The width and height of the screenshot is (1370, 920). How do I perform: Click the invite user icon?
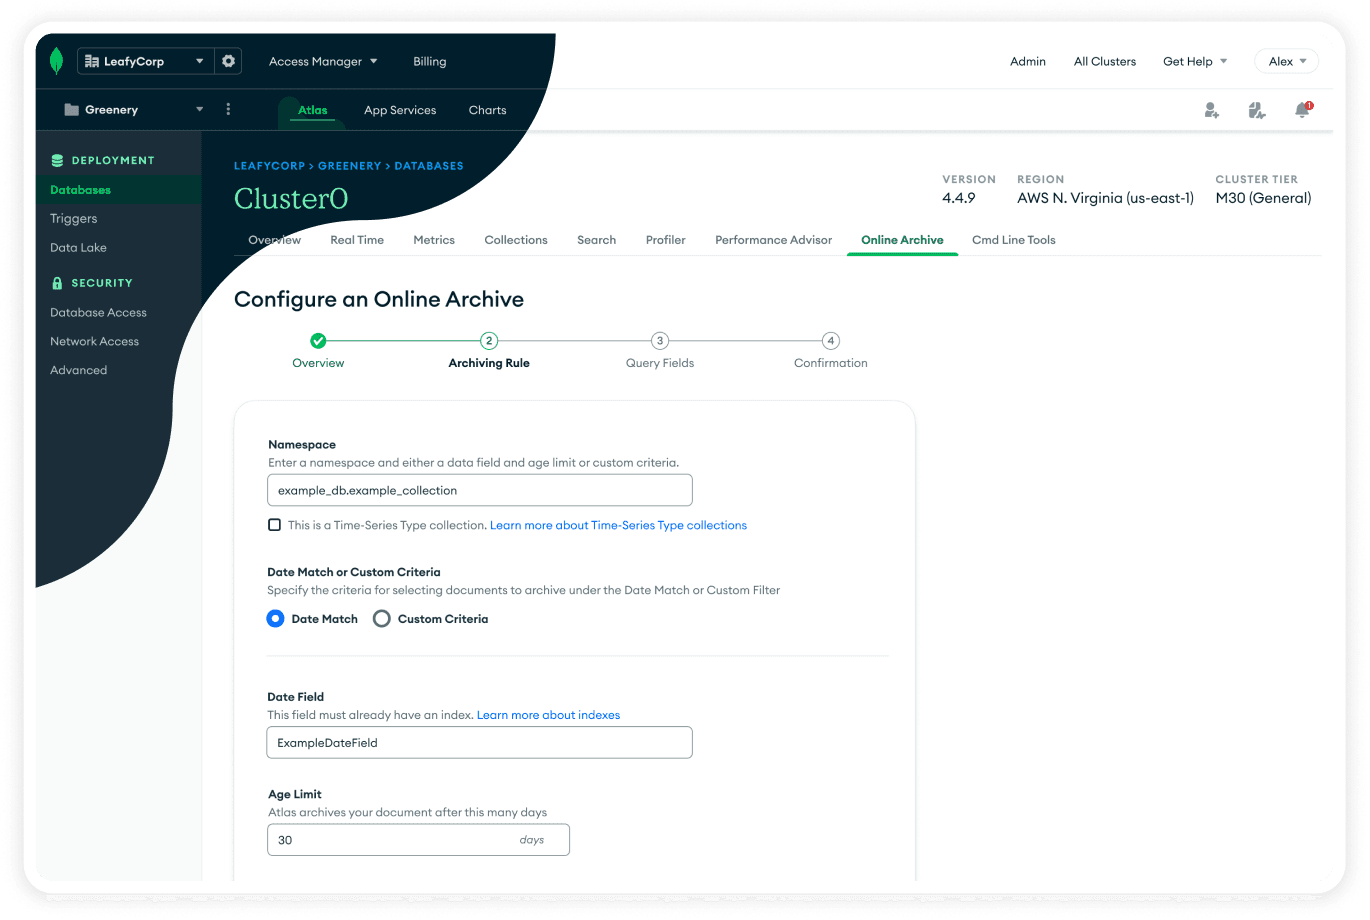[x=1211, y=110]
